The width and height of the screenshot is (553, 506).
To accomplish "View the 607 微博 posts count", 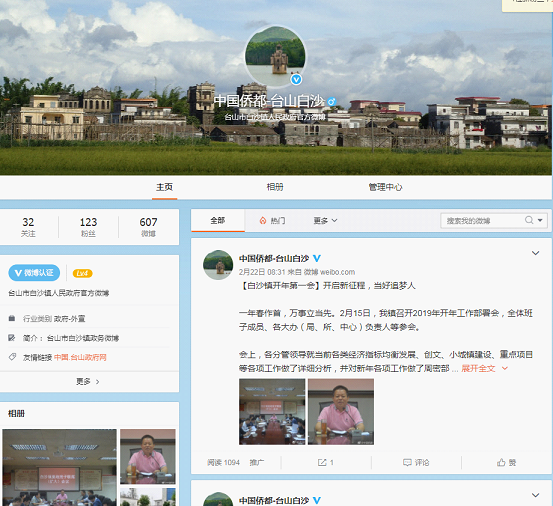I will pyautogui.click(x=148, y=227).
